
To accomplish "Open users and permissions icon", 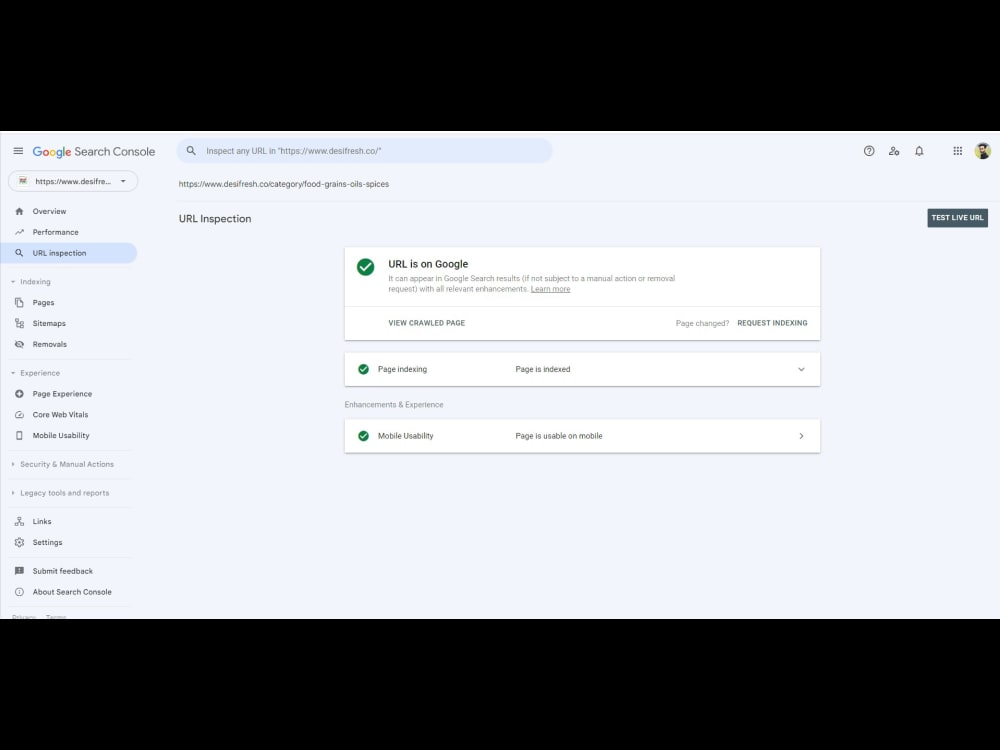I will (x=894, y=151).
